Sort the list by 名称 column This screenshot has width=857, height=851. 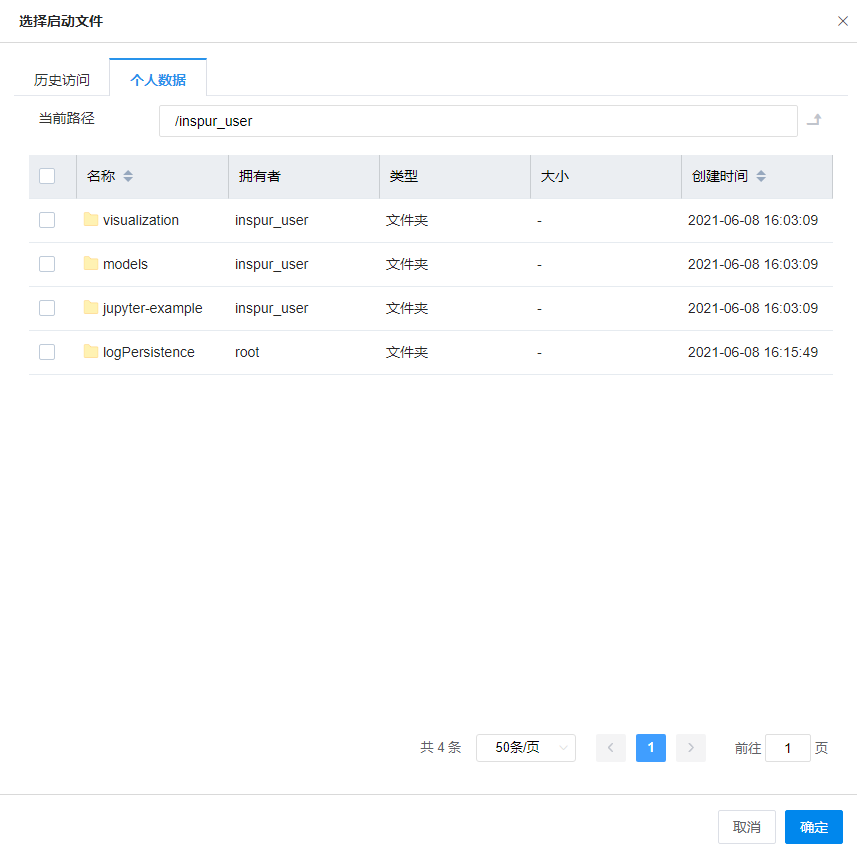[x=128, y=176]
